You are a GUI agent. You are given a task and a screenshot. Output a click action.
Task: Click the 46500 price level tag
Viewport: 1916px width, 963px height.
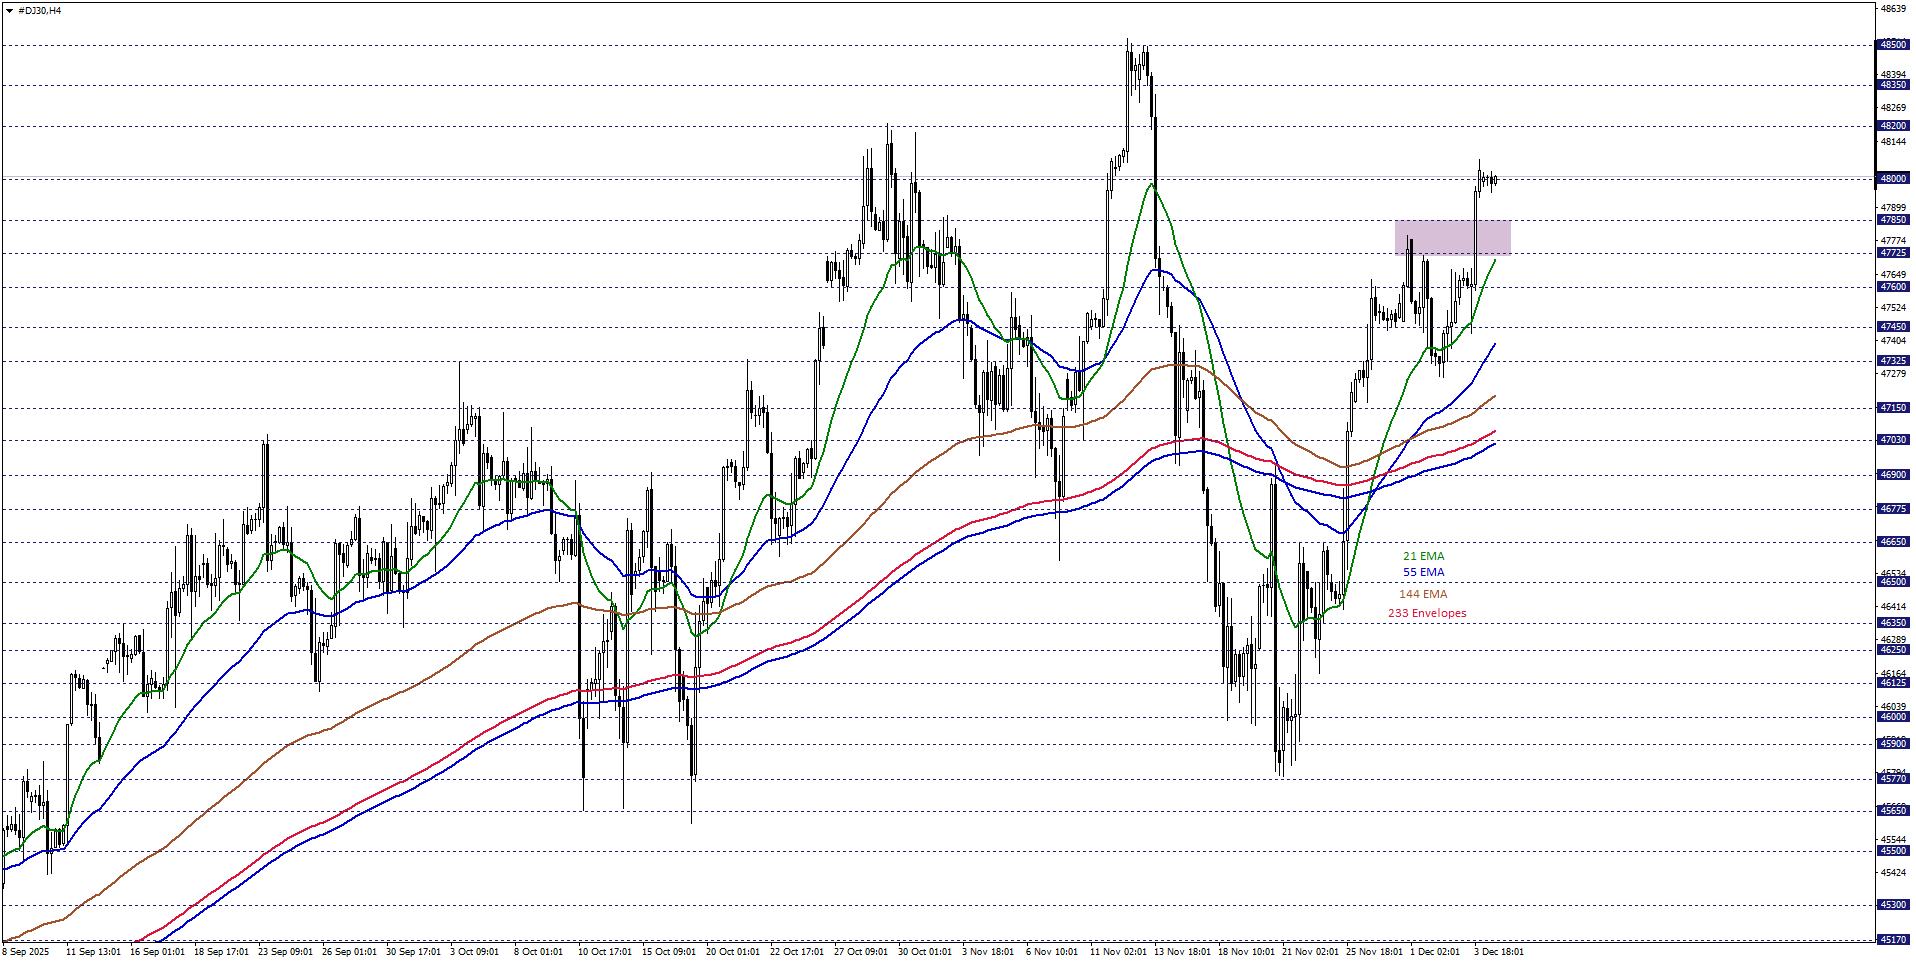point(1892,582)
